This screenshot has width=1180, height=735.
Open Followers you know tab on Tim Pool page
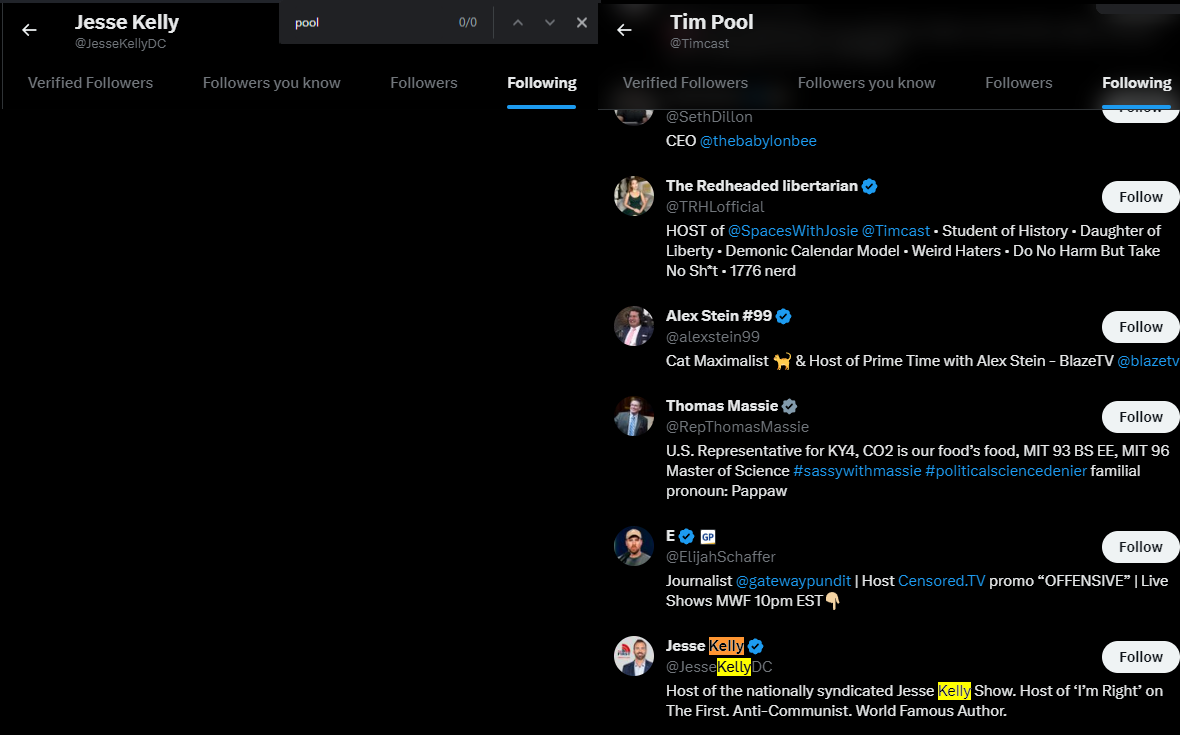click(x=867, y=83)
